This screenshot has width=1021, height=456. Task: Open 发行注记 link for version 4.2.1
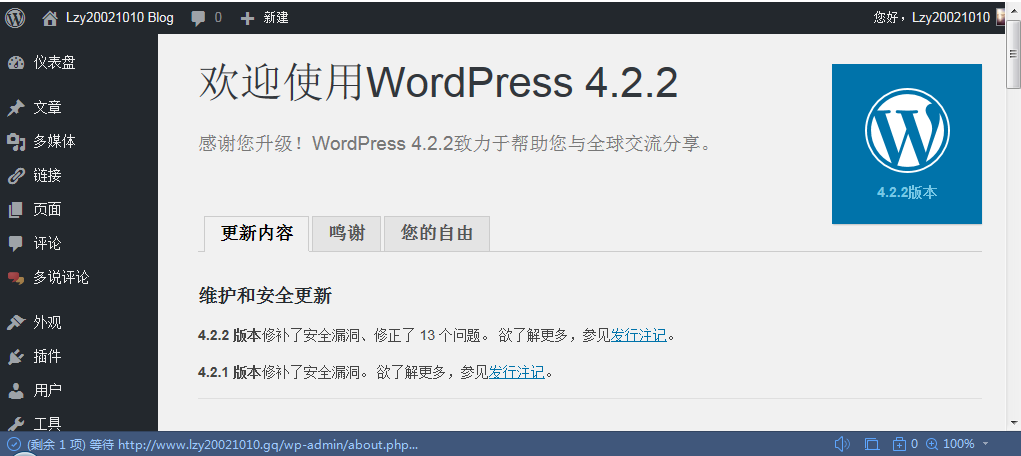516,373
